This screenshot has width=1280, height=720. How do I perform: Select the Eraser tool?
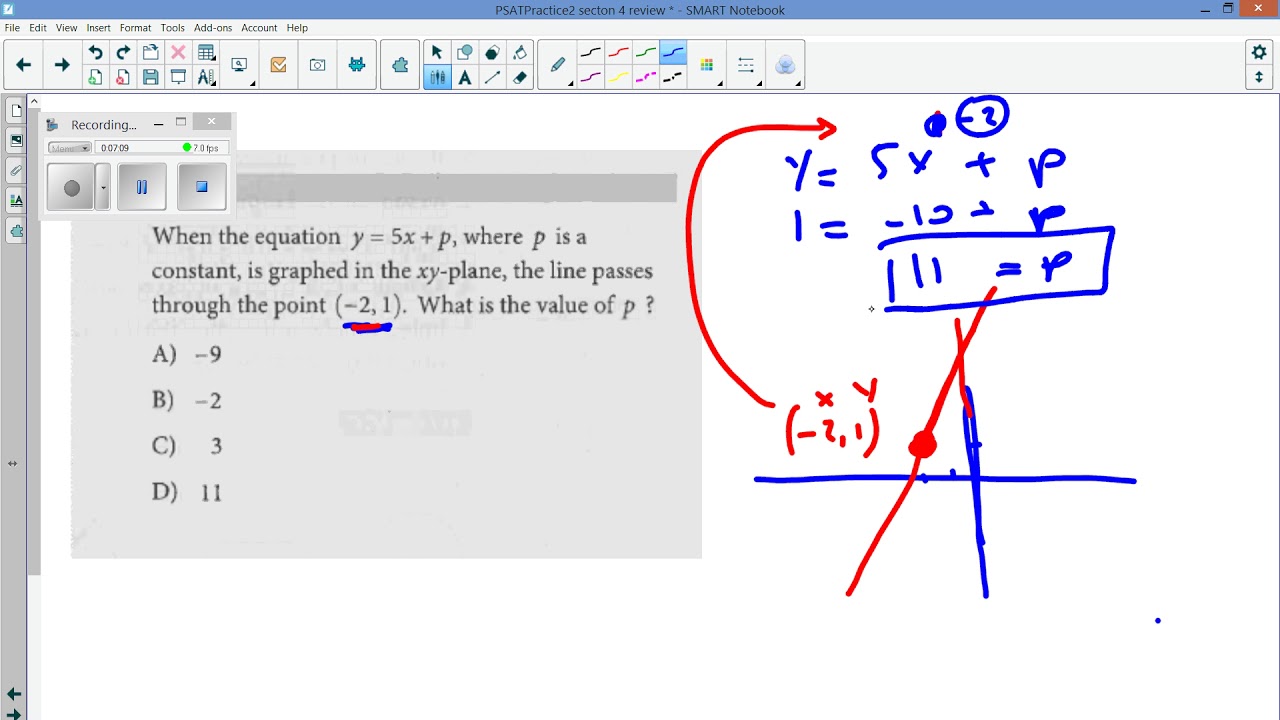click(520, 77)
